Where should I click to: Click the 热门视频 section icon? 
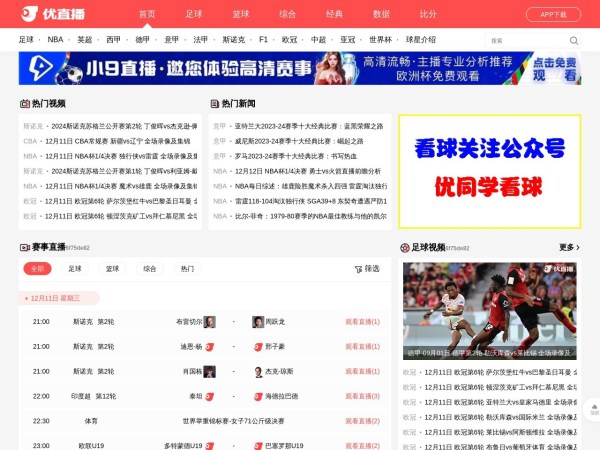click(x=24, y=103)
